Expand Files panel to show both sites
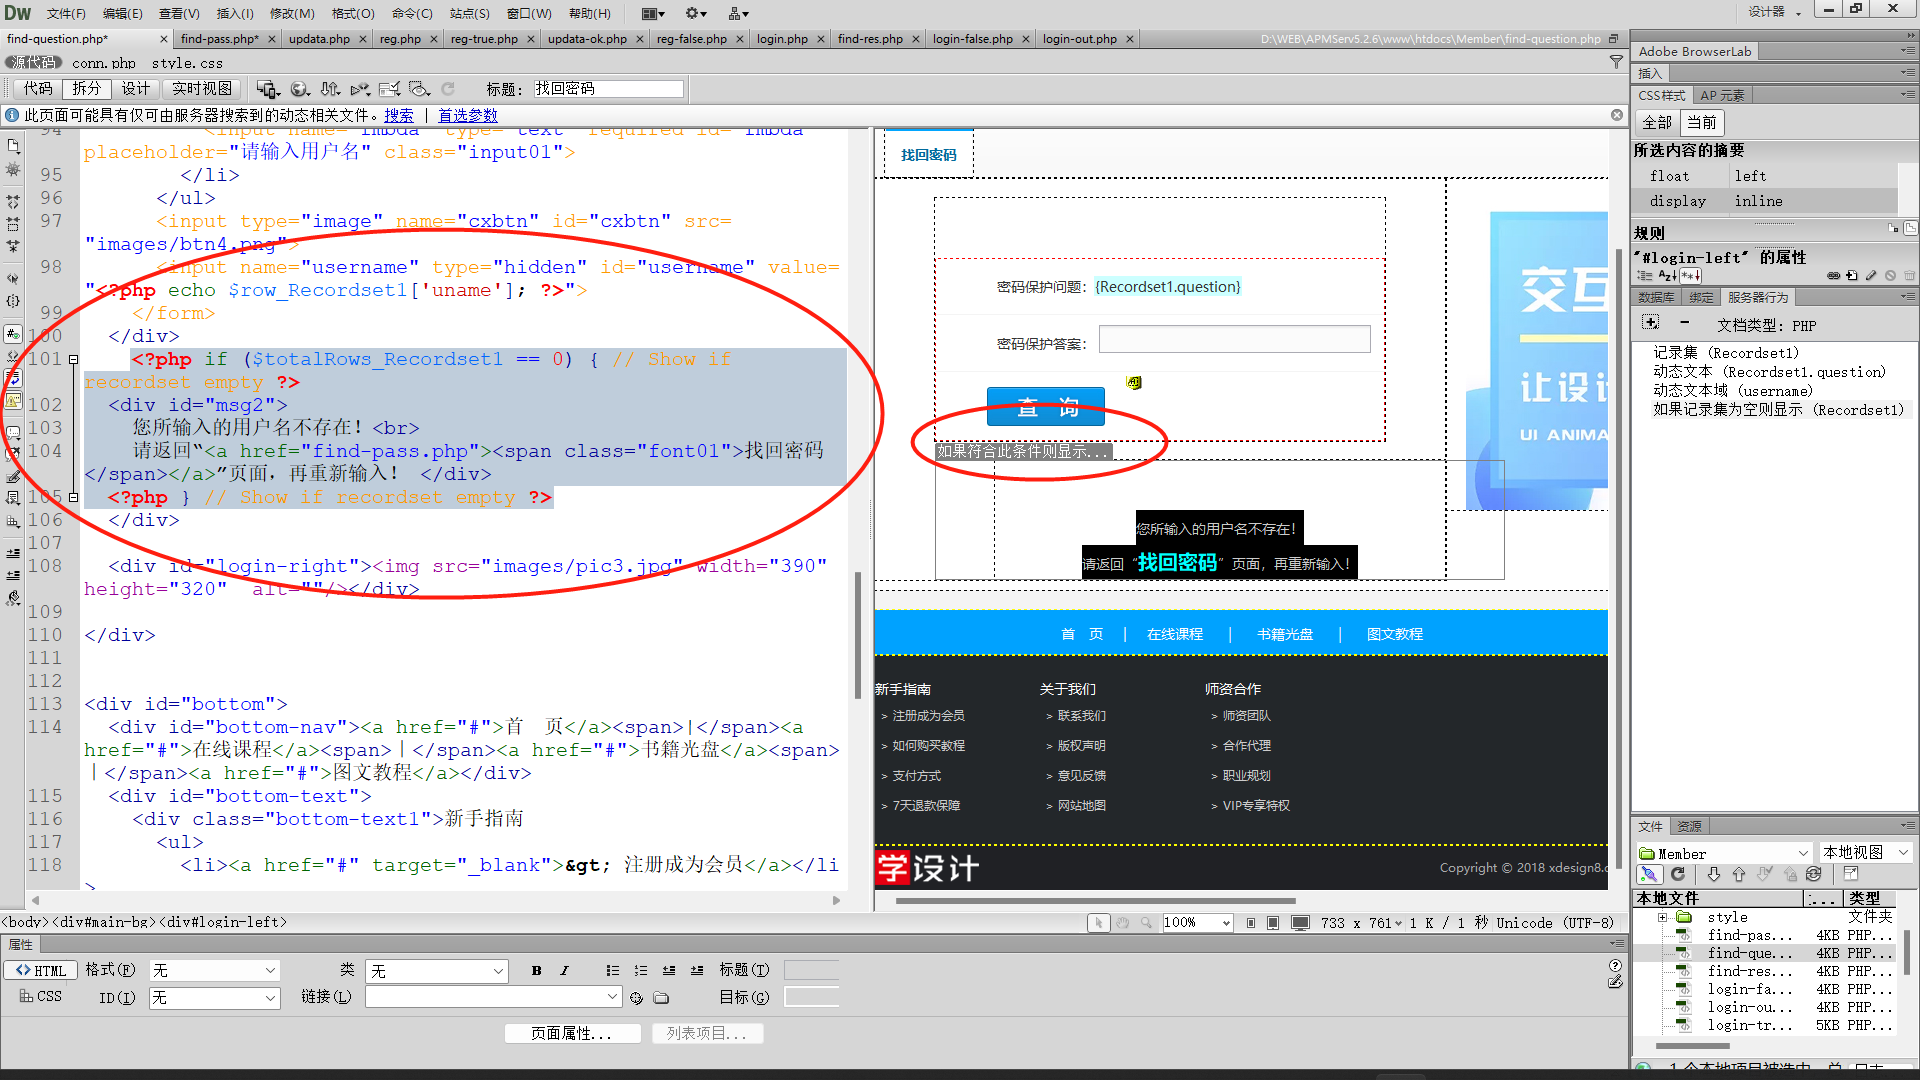This screenshot has height=1080, width=1920. [1849, 873]
